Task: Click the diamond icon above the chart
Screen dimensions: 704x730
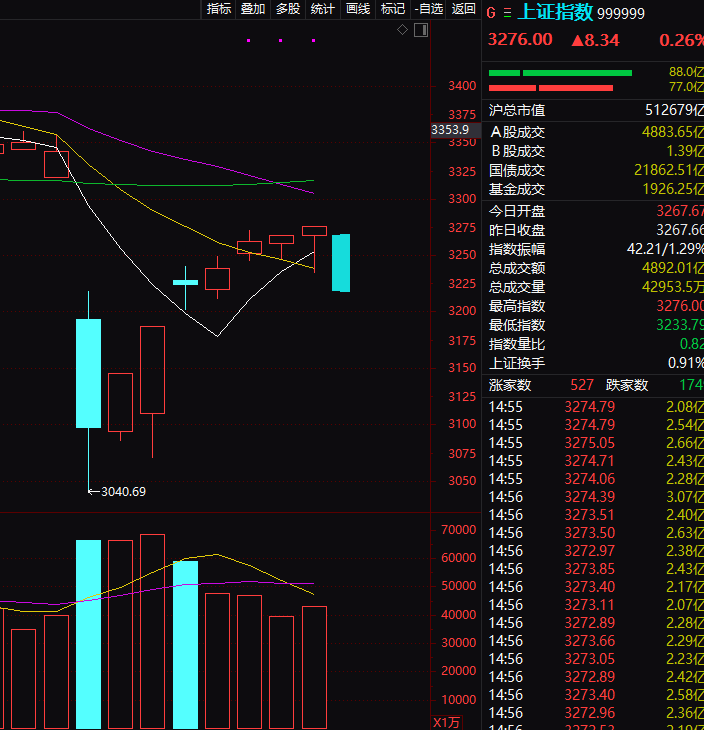Action: [x=402, y=30]
